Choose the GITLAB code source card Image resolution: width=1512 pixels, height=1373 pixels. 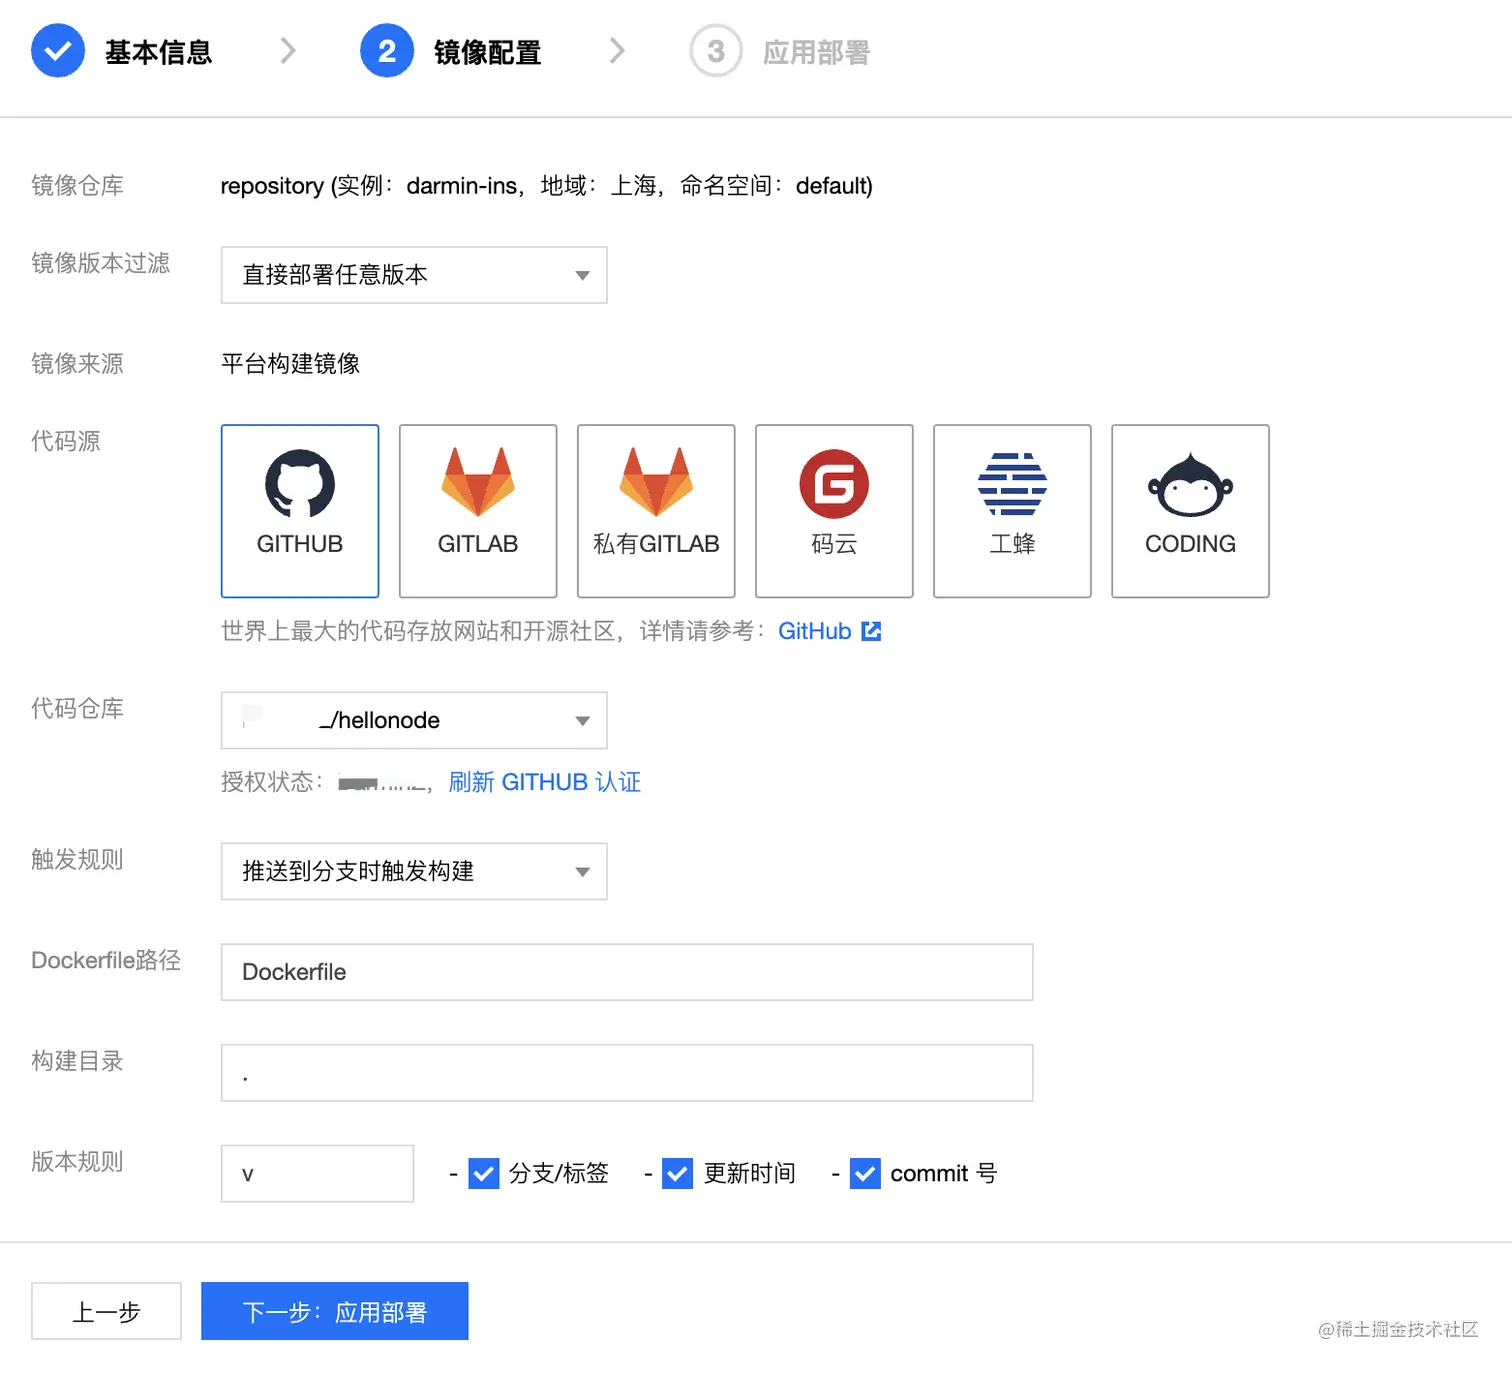coord(478,511)
